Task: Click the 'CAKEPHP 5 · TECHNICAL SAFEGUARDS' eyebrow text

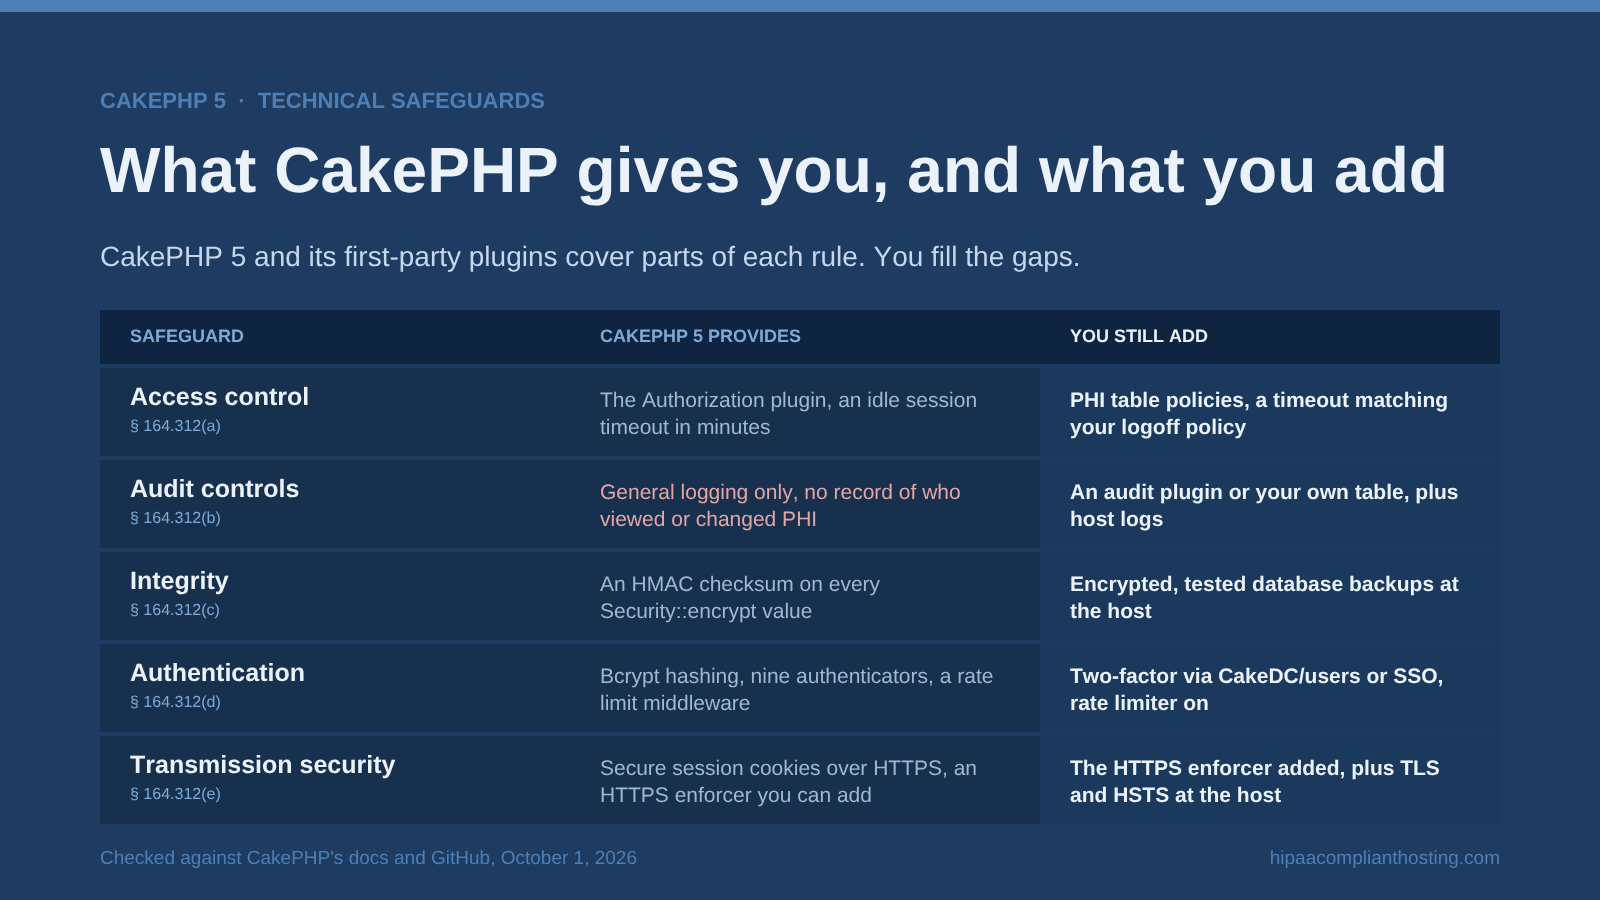Action: (x=322, y=101)
